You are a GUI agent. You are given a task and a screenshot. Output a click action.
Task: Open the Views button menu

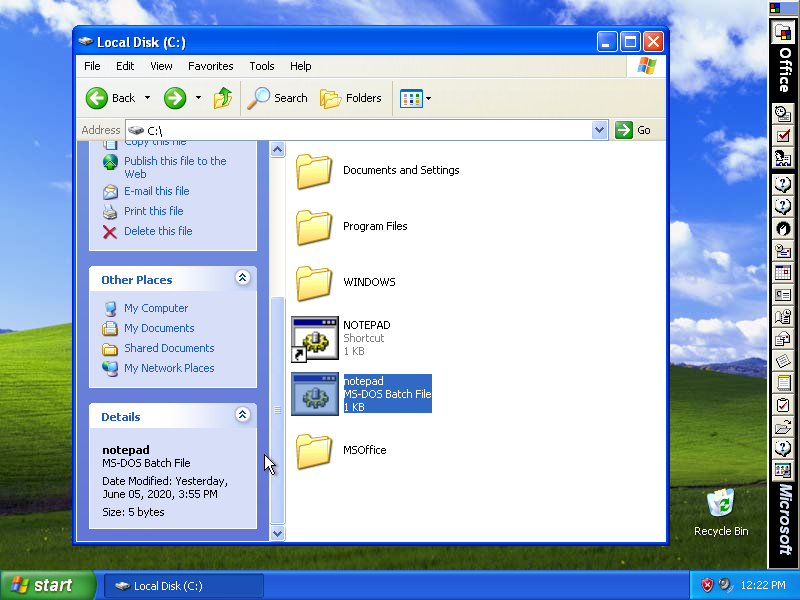tap(415, 98)
